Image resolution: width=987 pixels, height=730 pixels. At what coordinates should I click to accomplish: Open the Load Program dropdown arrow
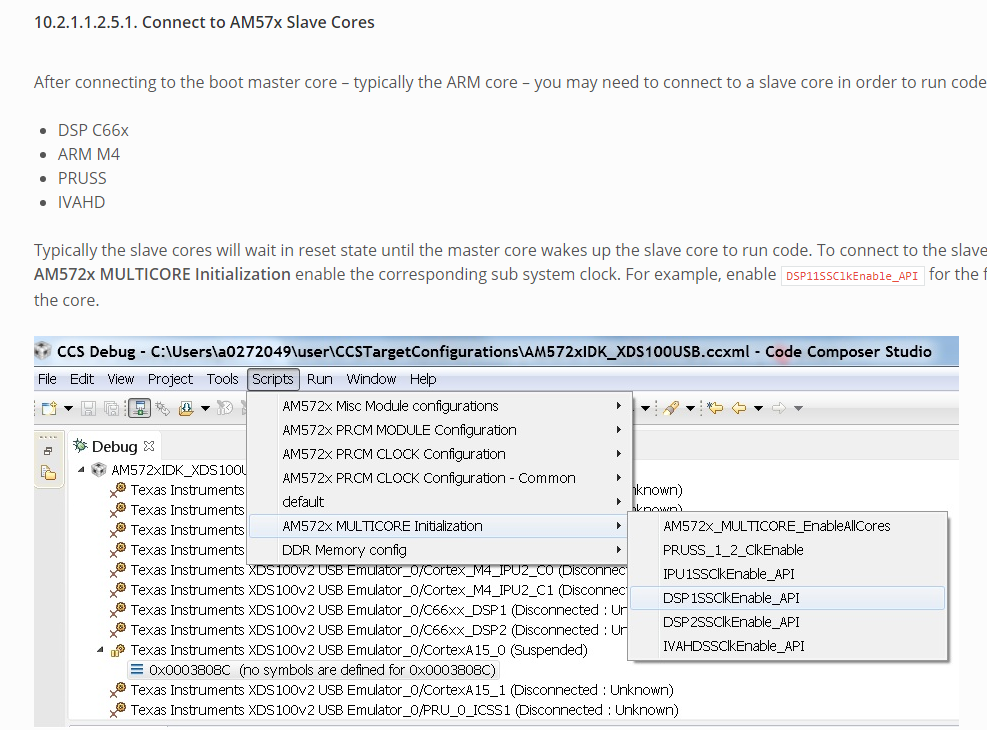(205, 408)
